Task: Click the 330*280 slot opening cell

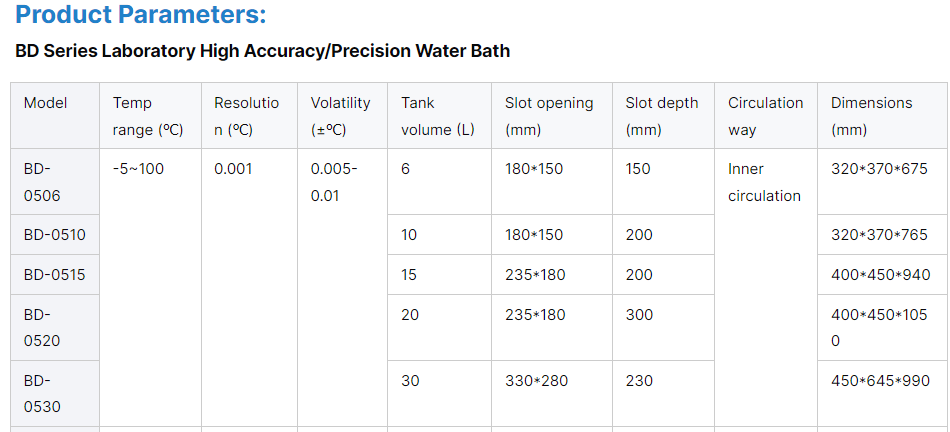Action: pyautogui.click(x=534, y=381)
